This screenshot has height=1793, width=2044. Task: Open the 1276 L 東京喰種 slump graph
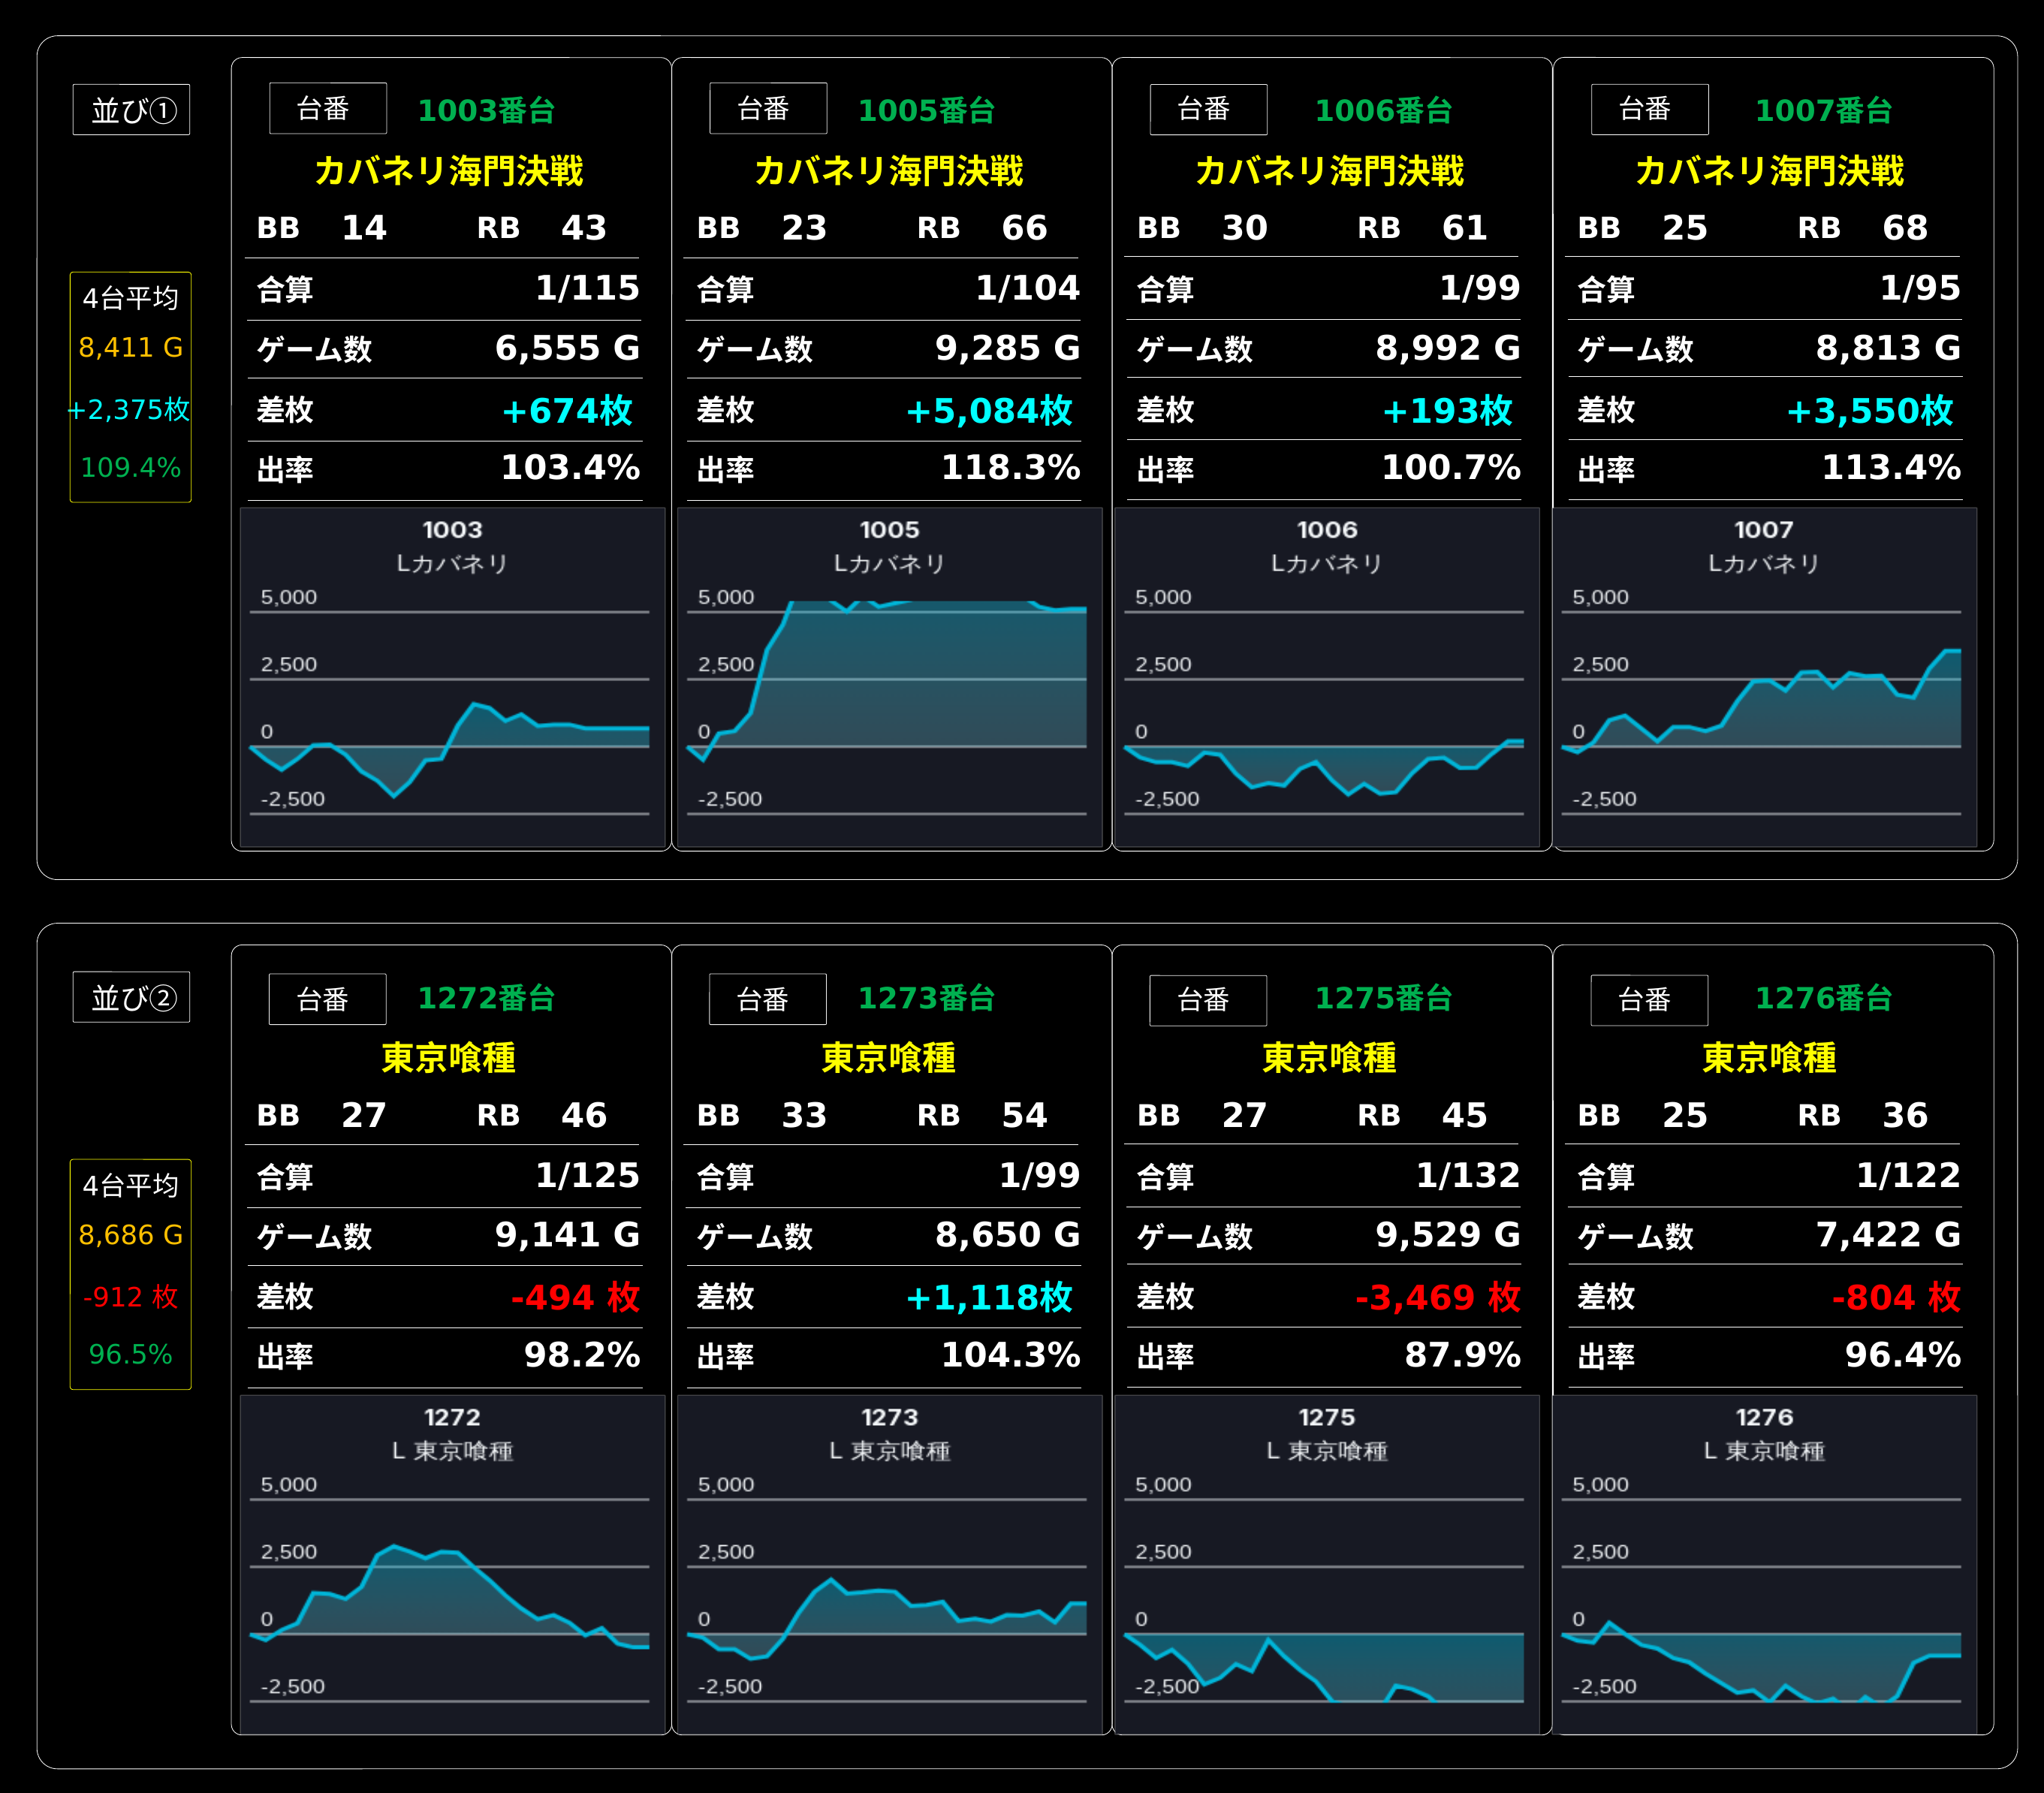click(1764, 1564)
